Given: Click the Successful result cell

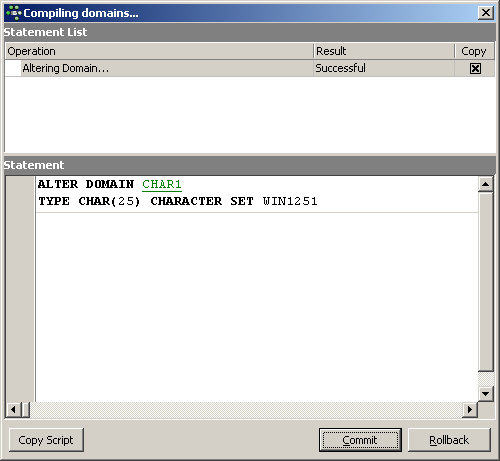Looking at the screenshot, I should (384, 68).
